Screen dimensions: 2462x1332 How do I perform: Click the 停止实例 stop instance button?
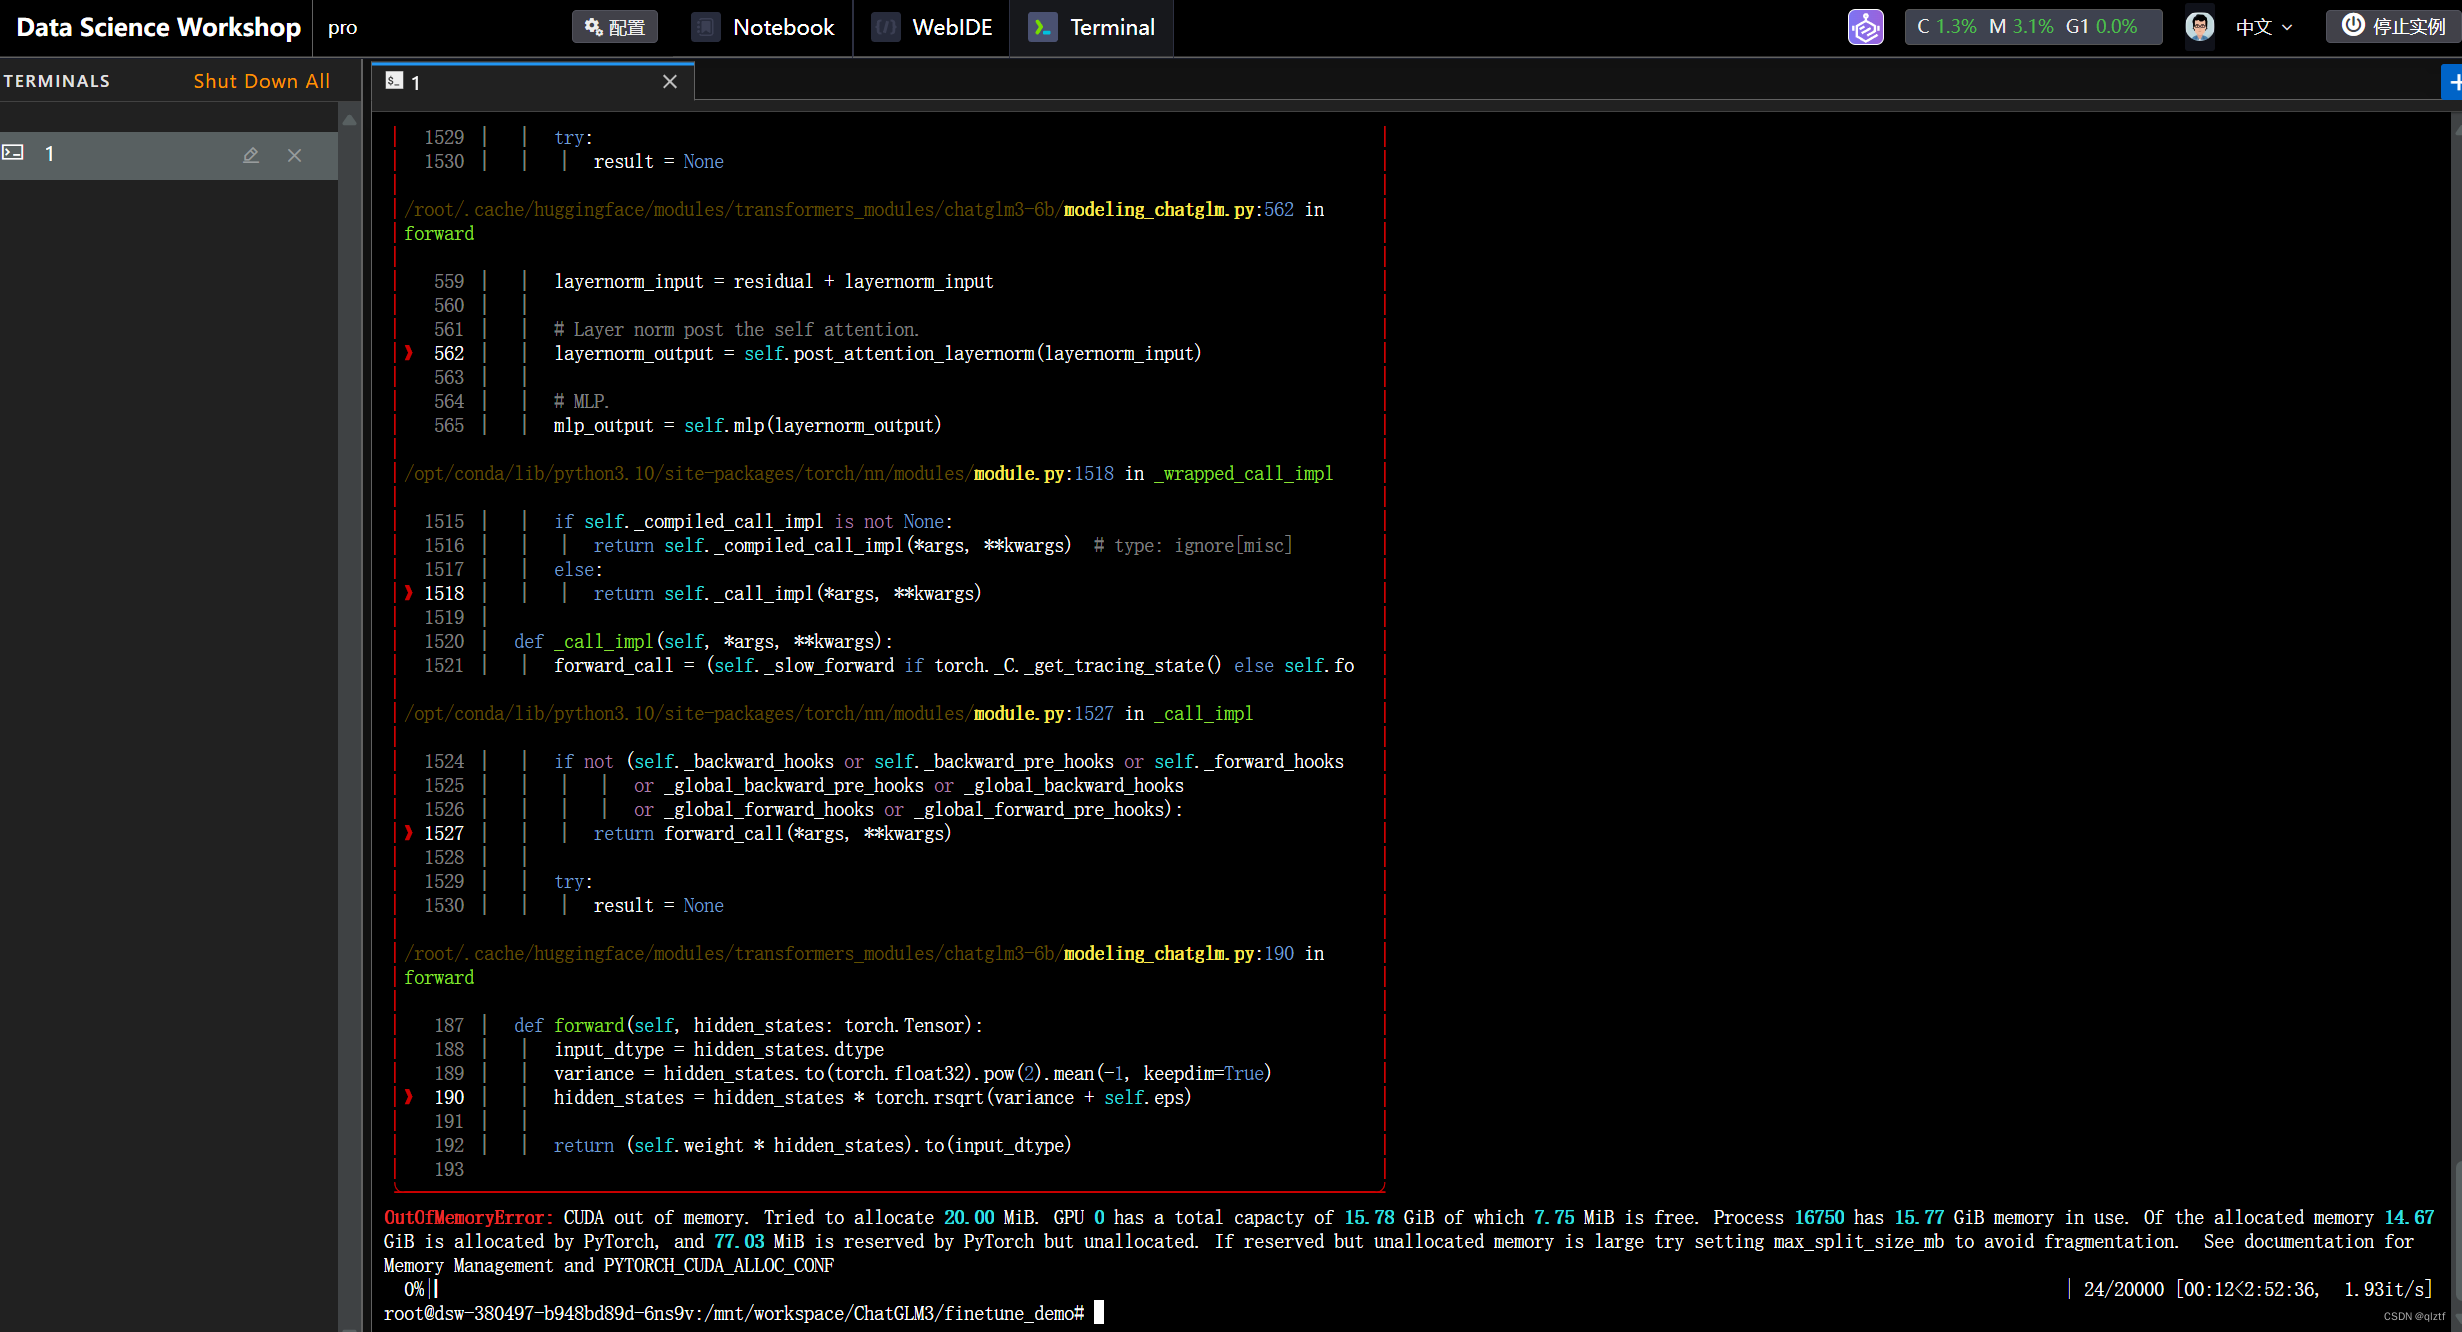pyautogui.click(x=2393, y=27)
